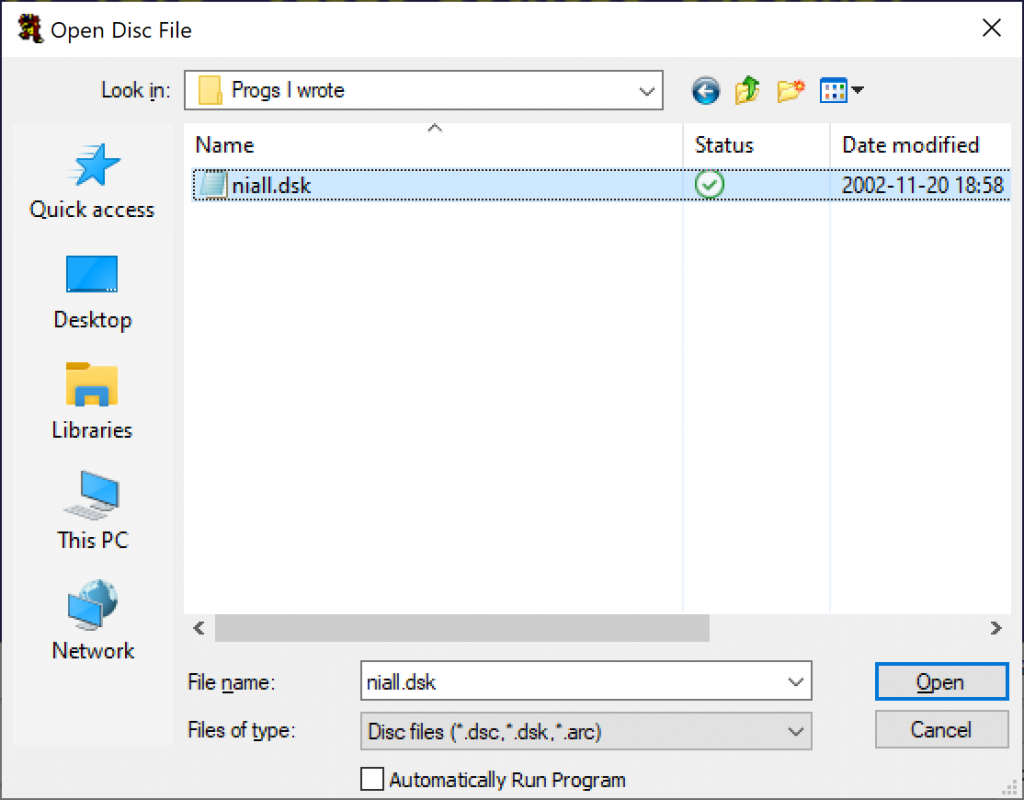This screenshot has width=1024, height=800.
Task: Open the Files of type dropdown
Action: click(796, 731)
